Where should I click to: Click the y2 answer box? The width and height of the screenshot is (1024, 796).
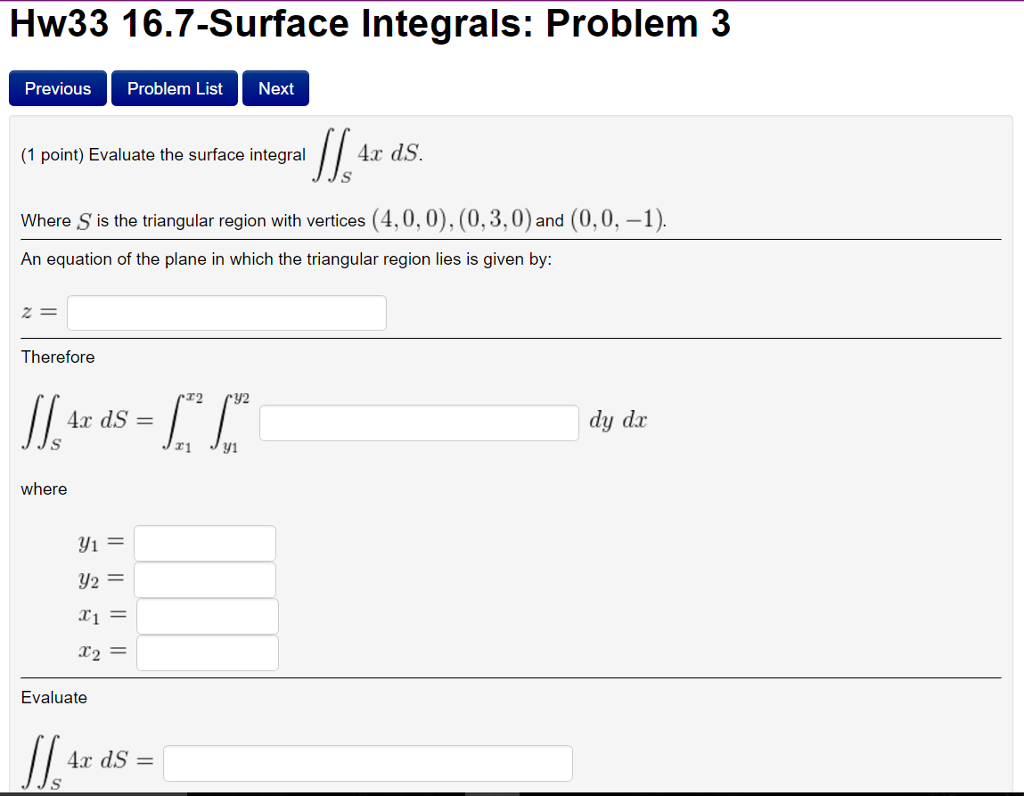(x=204, y=579)
